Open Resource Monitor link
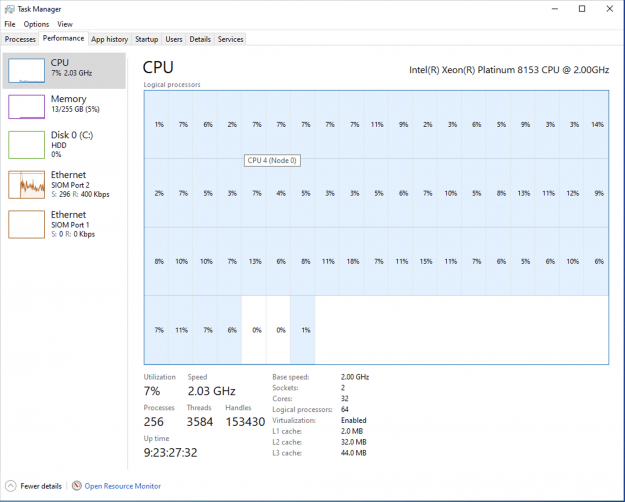625x502 pixels. pos(123,486)
